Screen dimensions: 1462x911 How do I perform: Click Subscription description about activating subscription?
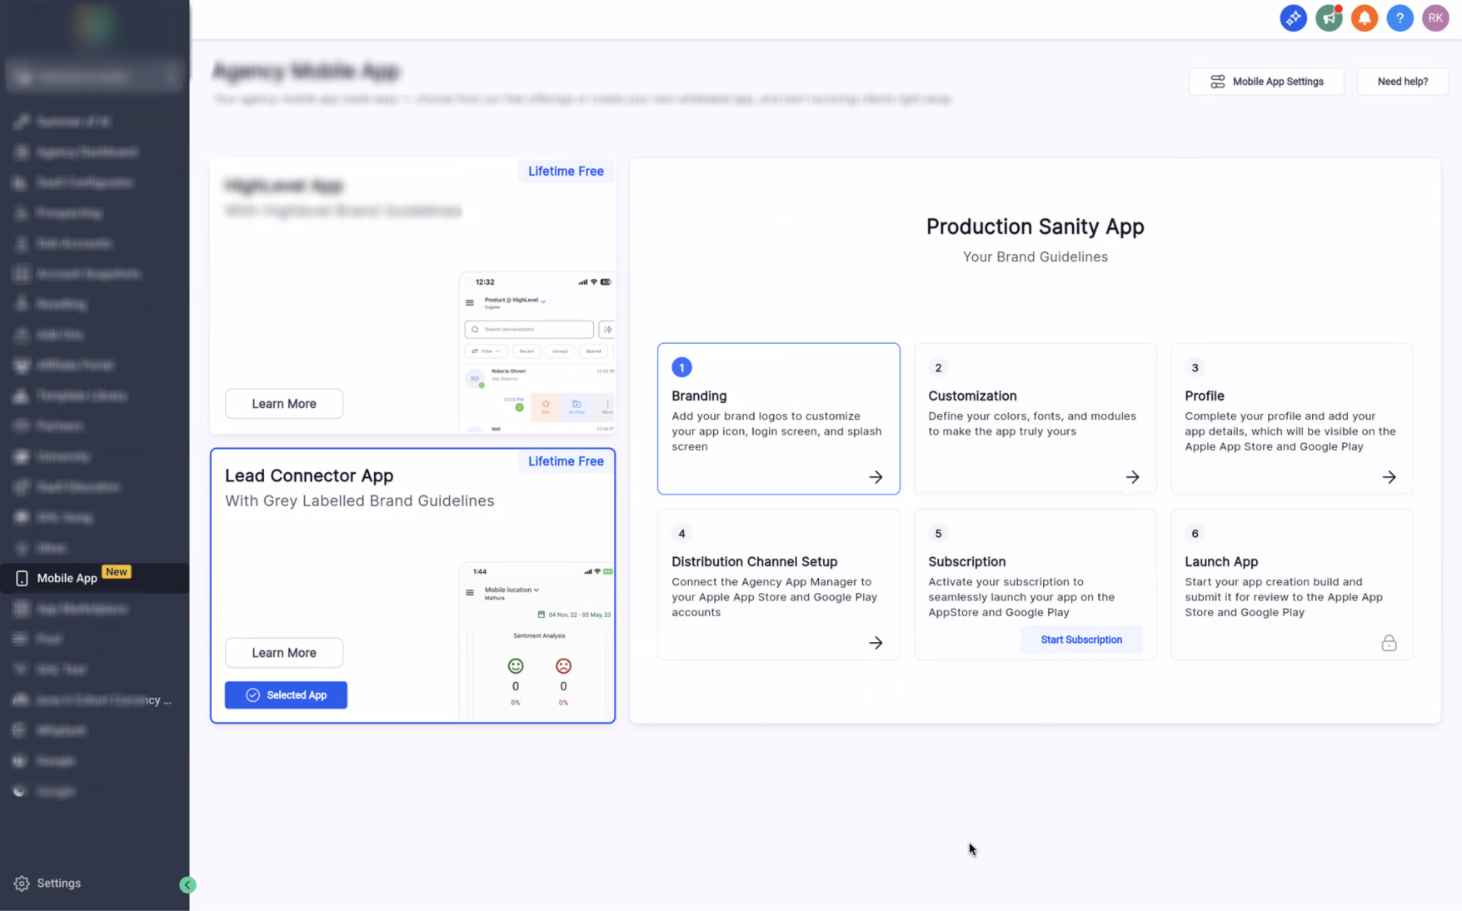[x=1021, y=597]
